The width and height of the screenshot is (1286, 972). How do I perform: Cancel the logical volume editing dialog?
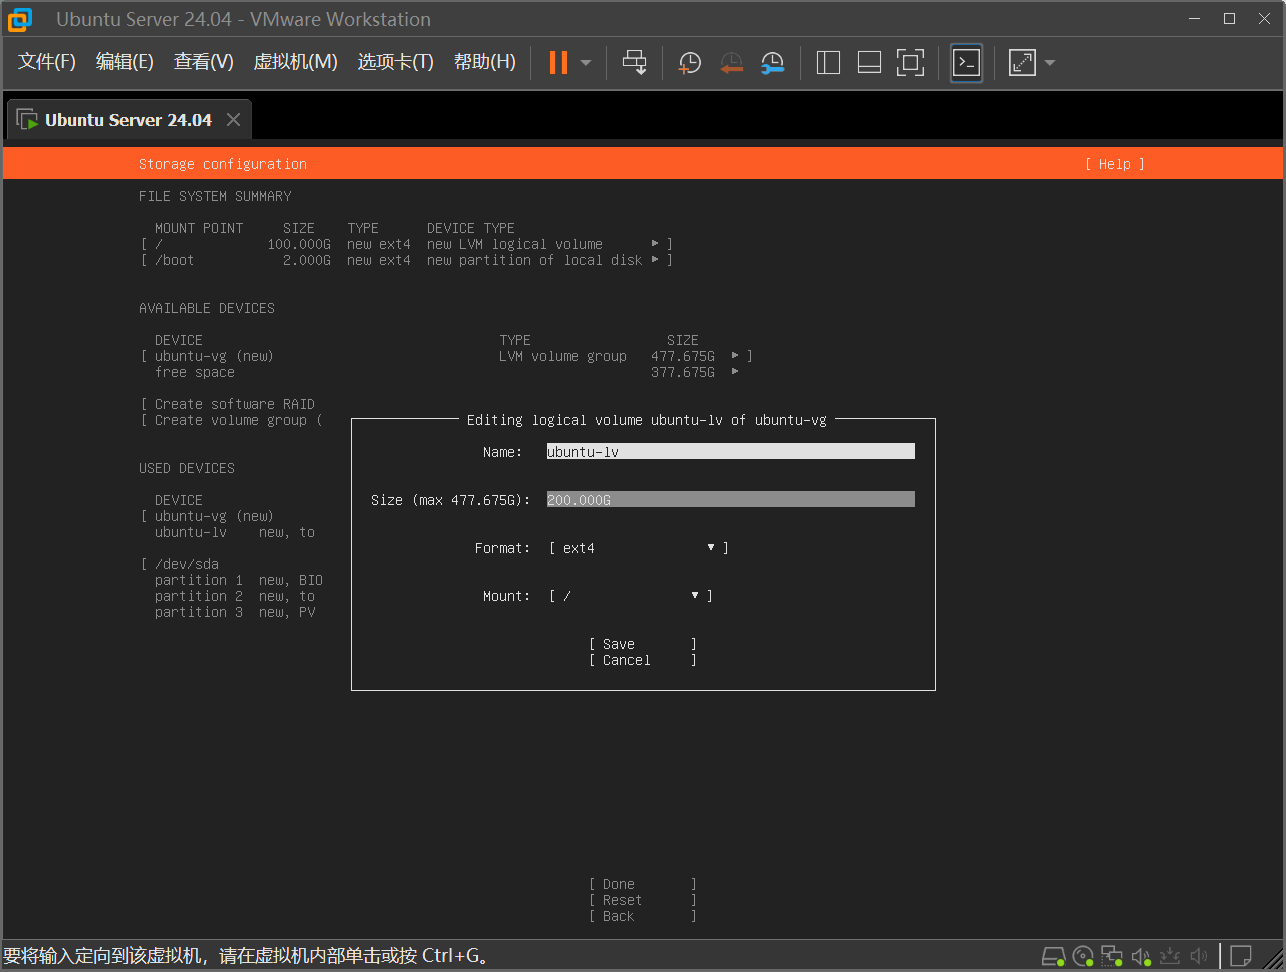click(643, 660)
